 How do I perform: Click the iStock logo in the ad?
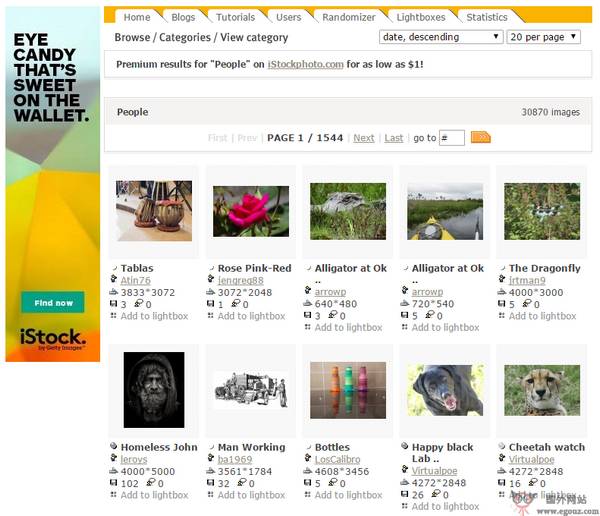[x=53, y=338]
